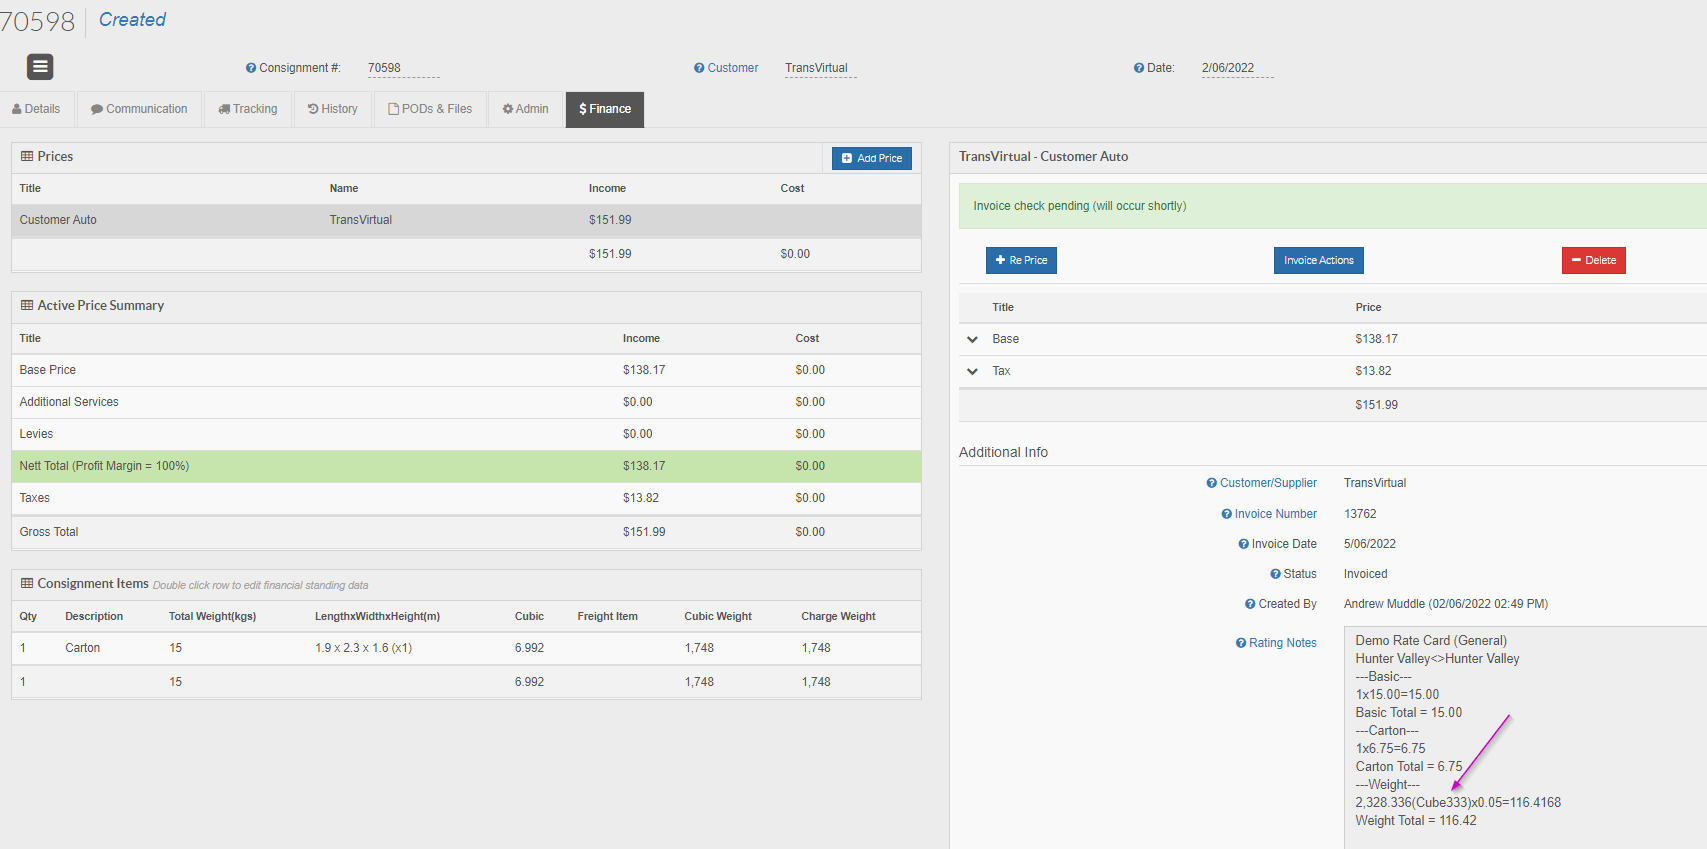Screen dimensions: 1707x849
Task: Click the red Delete button
Action: (x=1593, y=260)
